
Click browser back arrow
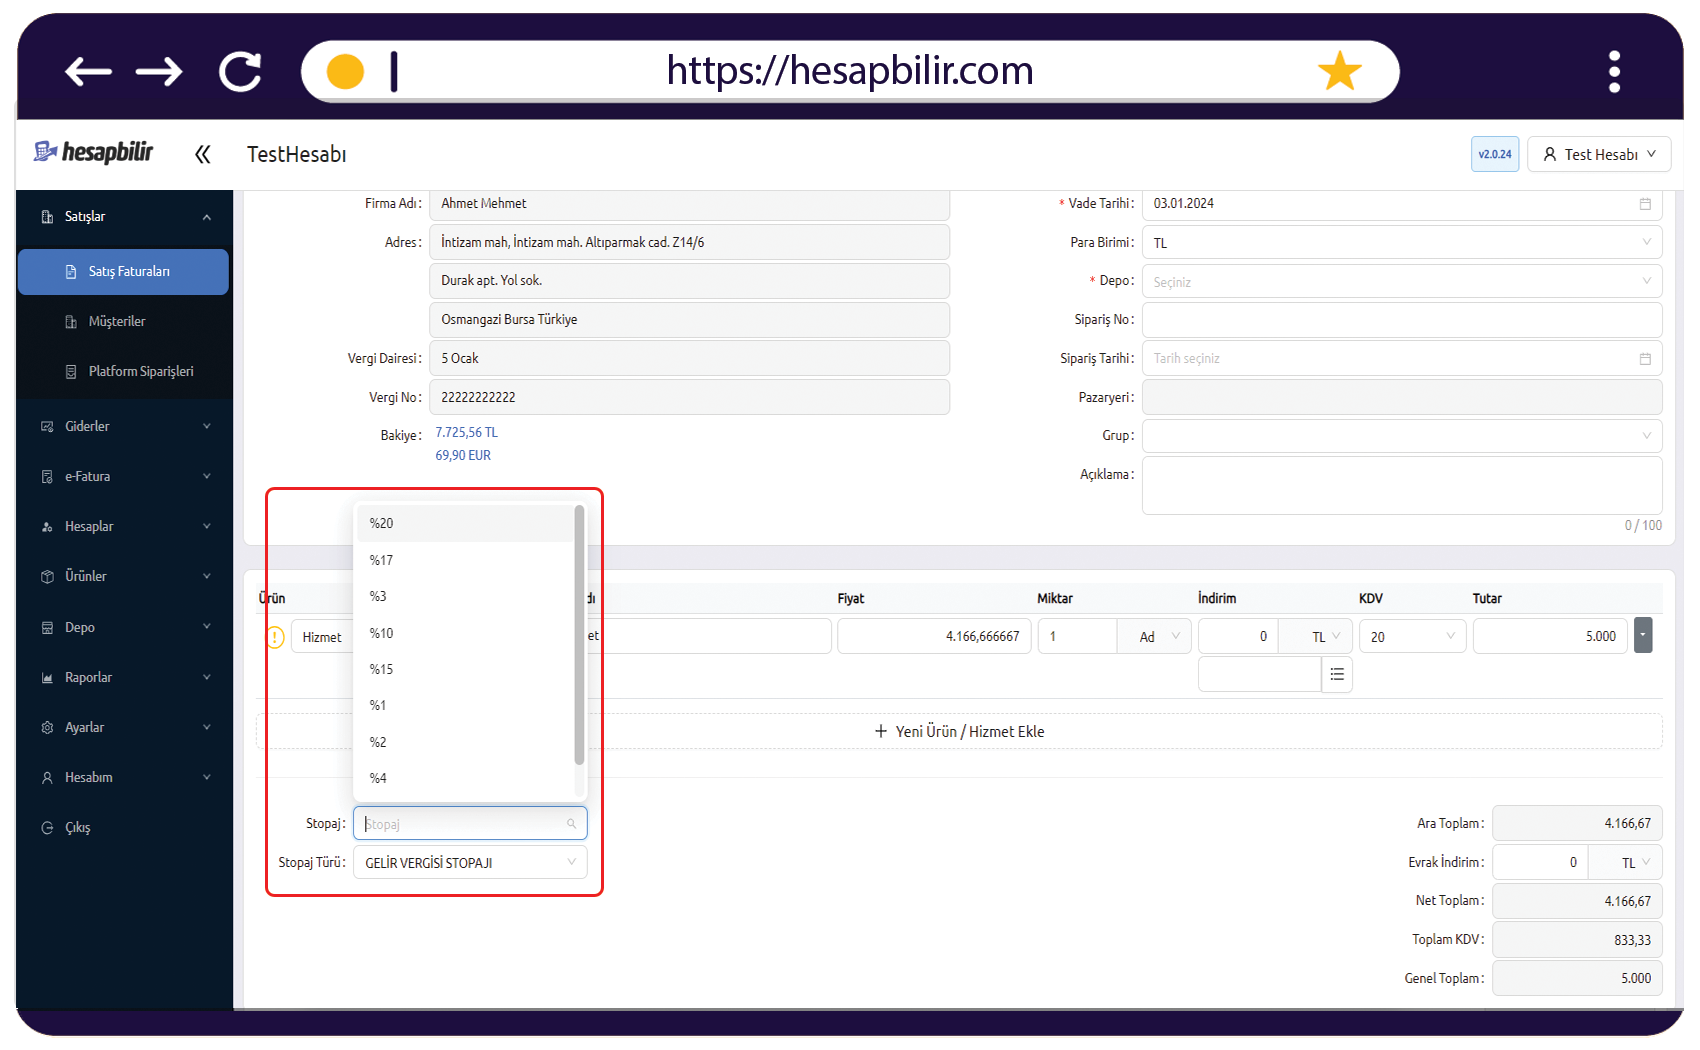[x=88, y=71]
